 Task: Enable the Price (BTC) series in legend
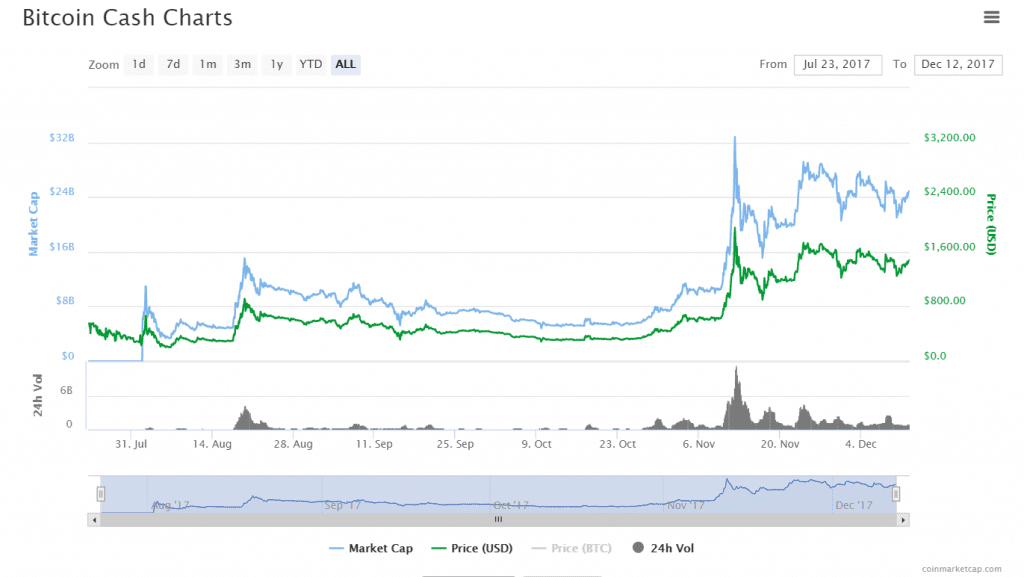572,548
